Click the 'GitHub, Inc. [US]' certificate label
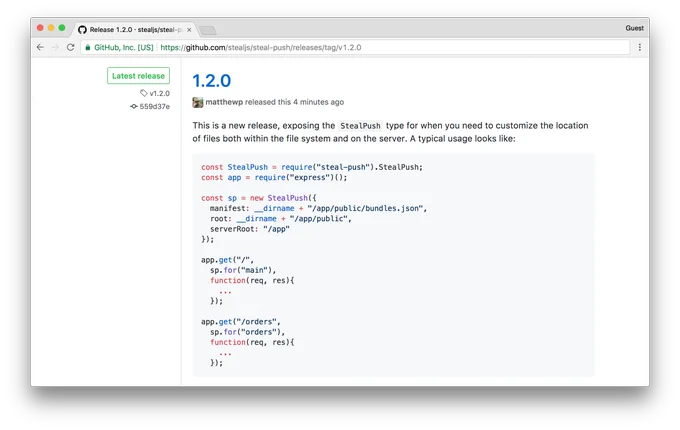Viewport: 680px width, 430px height. click(124, 47)
